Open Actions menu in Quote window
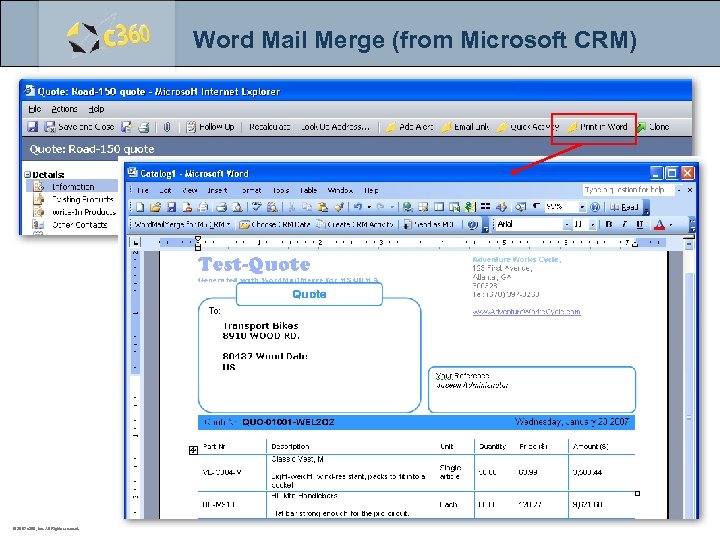Image resolution: width=720 pixels, height=540 pixels. click(x=64, y=109)
